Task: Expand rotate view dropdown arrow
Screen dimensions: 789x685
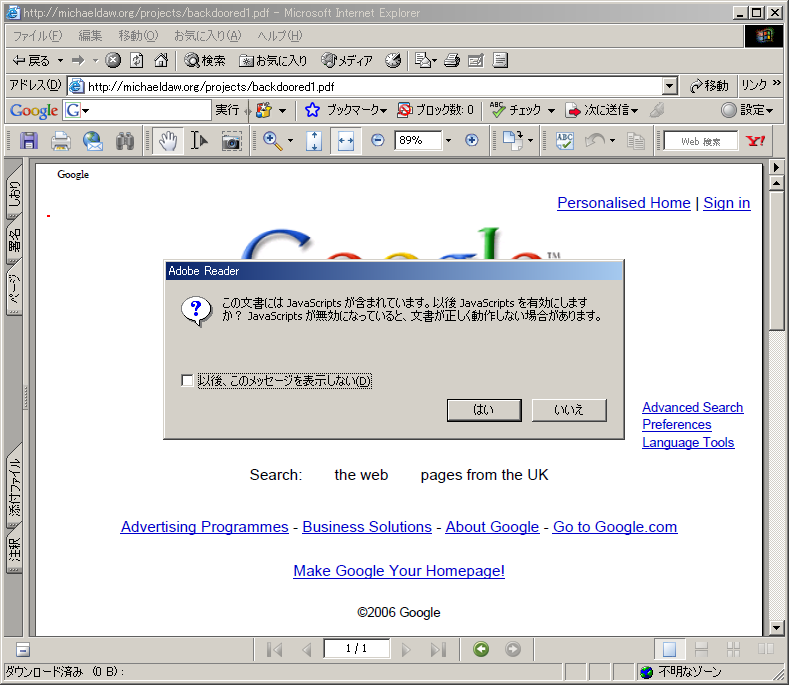Action: 530,140
